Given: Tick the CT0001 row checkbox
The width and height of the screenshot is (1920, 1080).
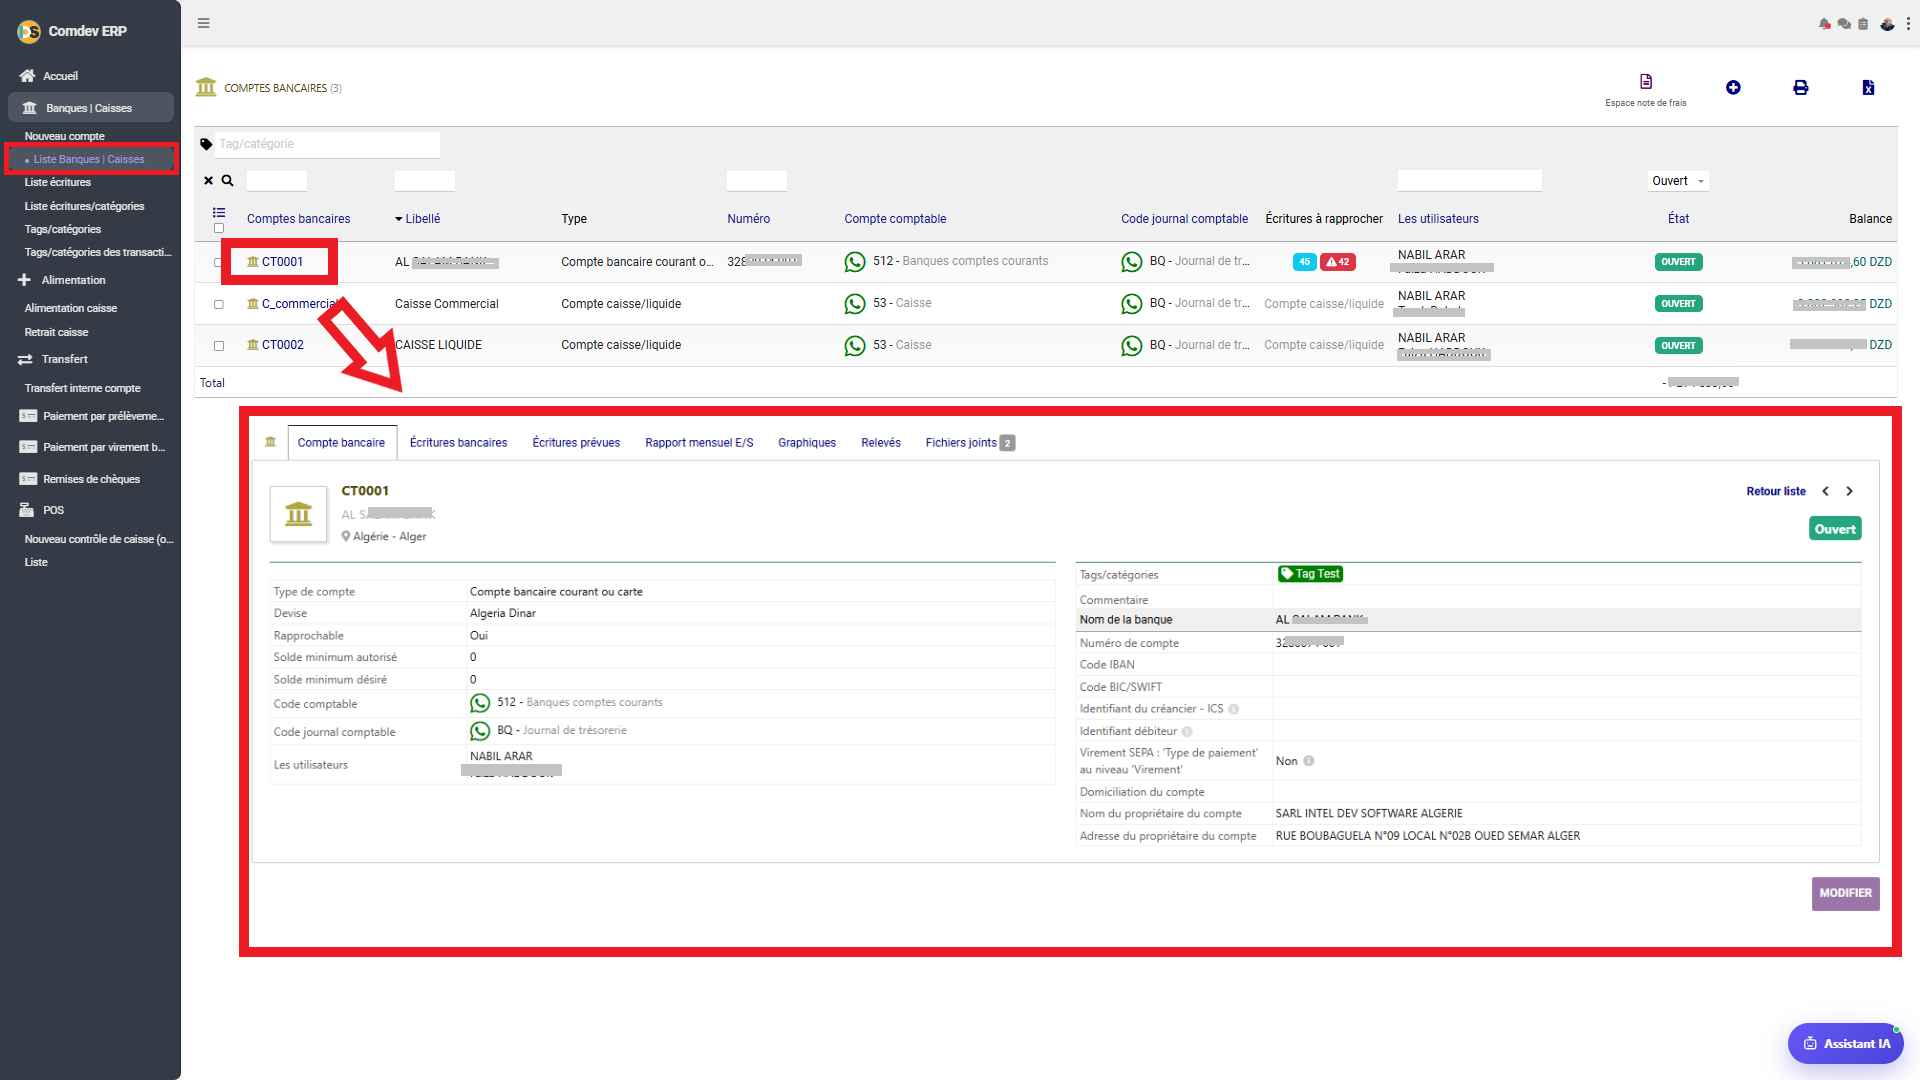Looking at the screenshot, I should (x=218, y=263).
